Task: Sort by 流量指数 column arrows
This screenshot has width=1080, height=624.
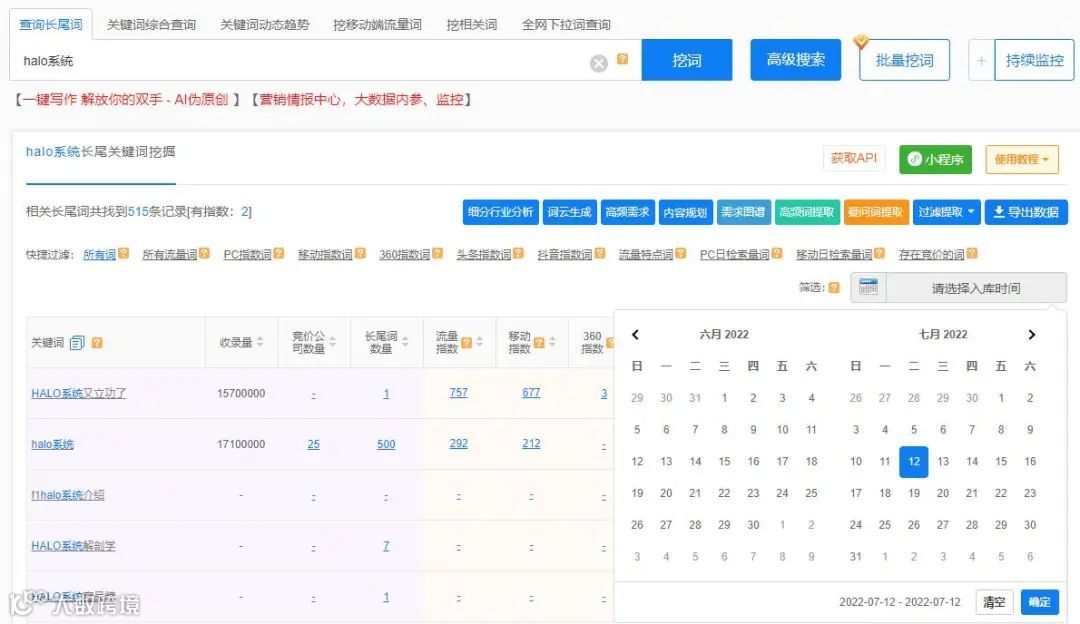Action: [479, 342]
